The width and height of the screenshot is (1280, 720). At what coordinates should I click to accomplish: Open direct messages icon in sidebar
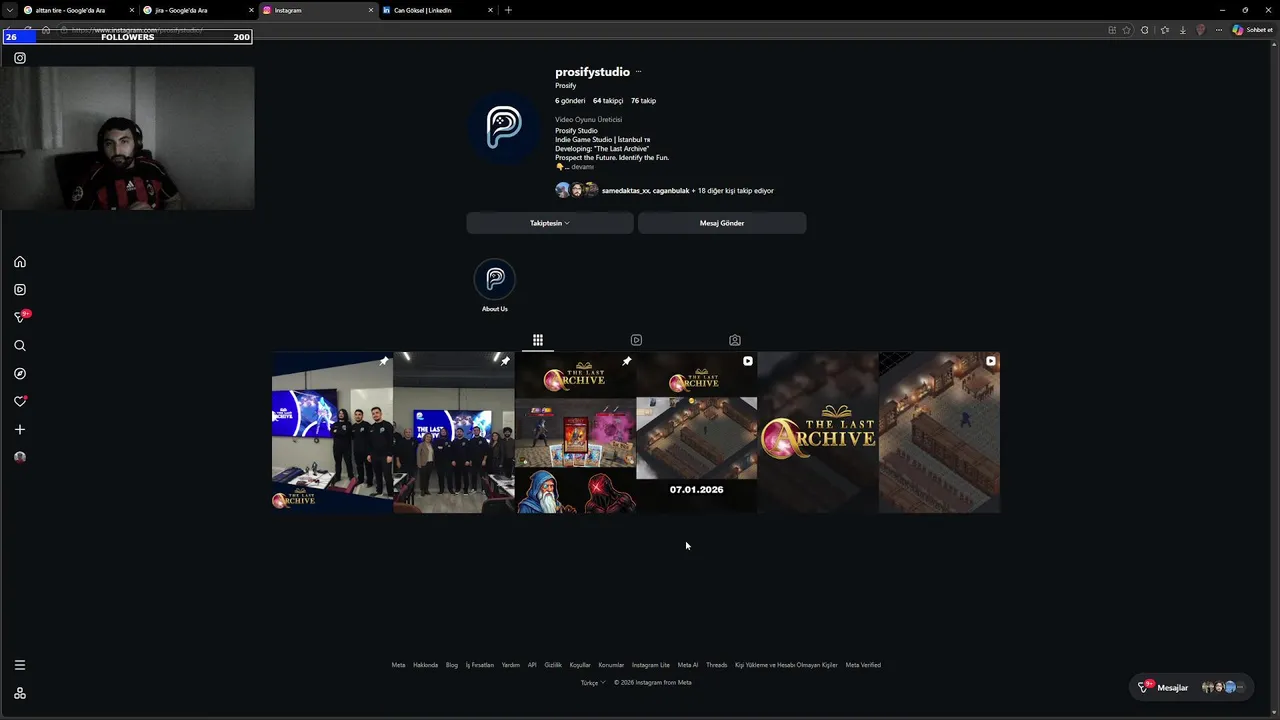coord(20,317)
